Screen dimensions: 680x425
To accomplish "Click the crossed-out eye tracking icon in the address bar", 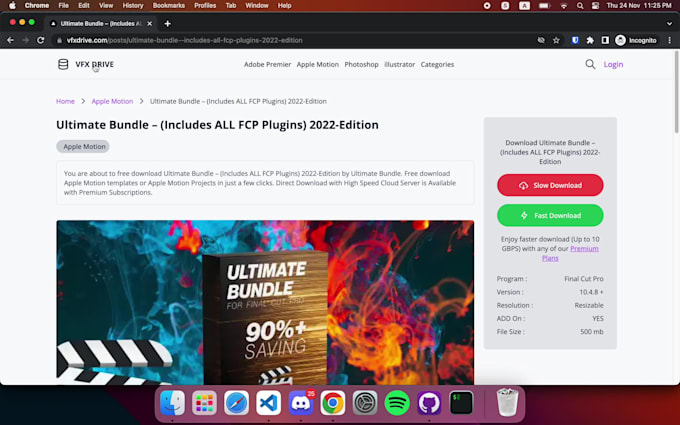I will [x=541, y=40].
